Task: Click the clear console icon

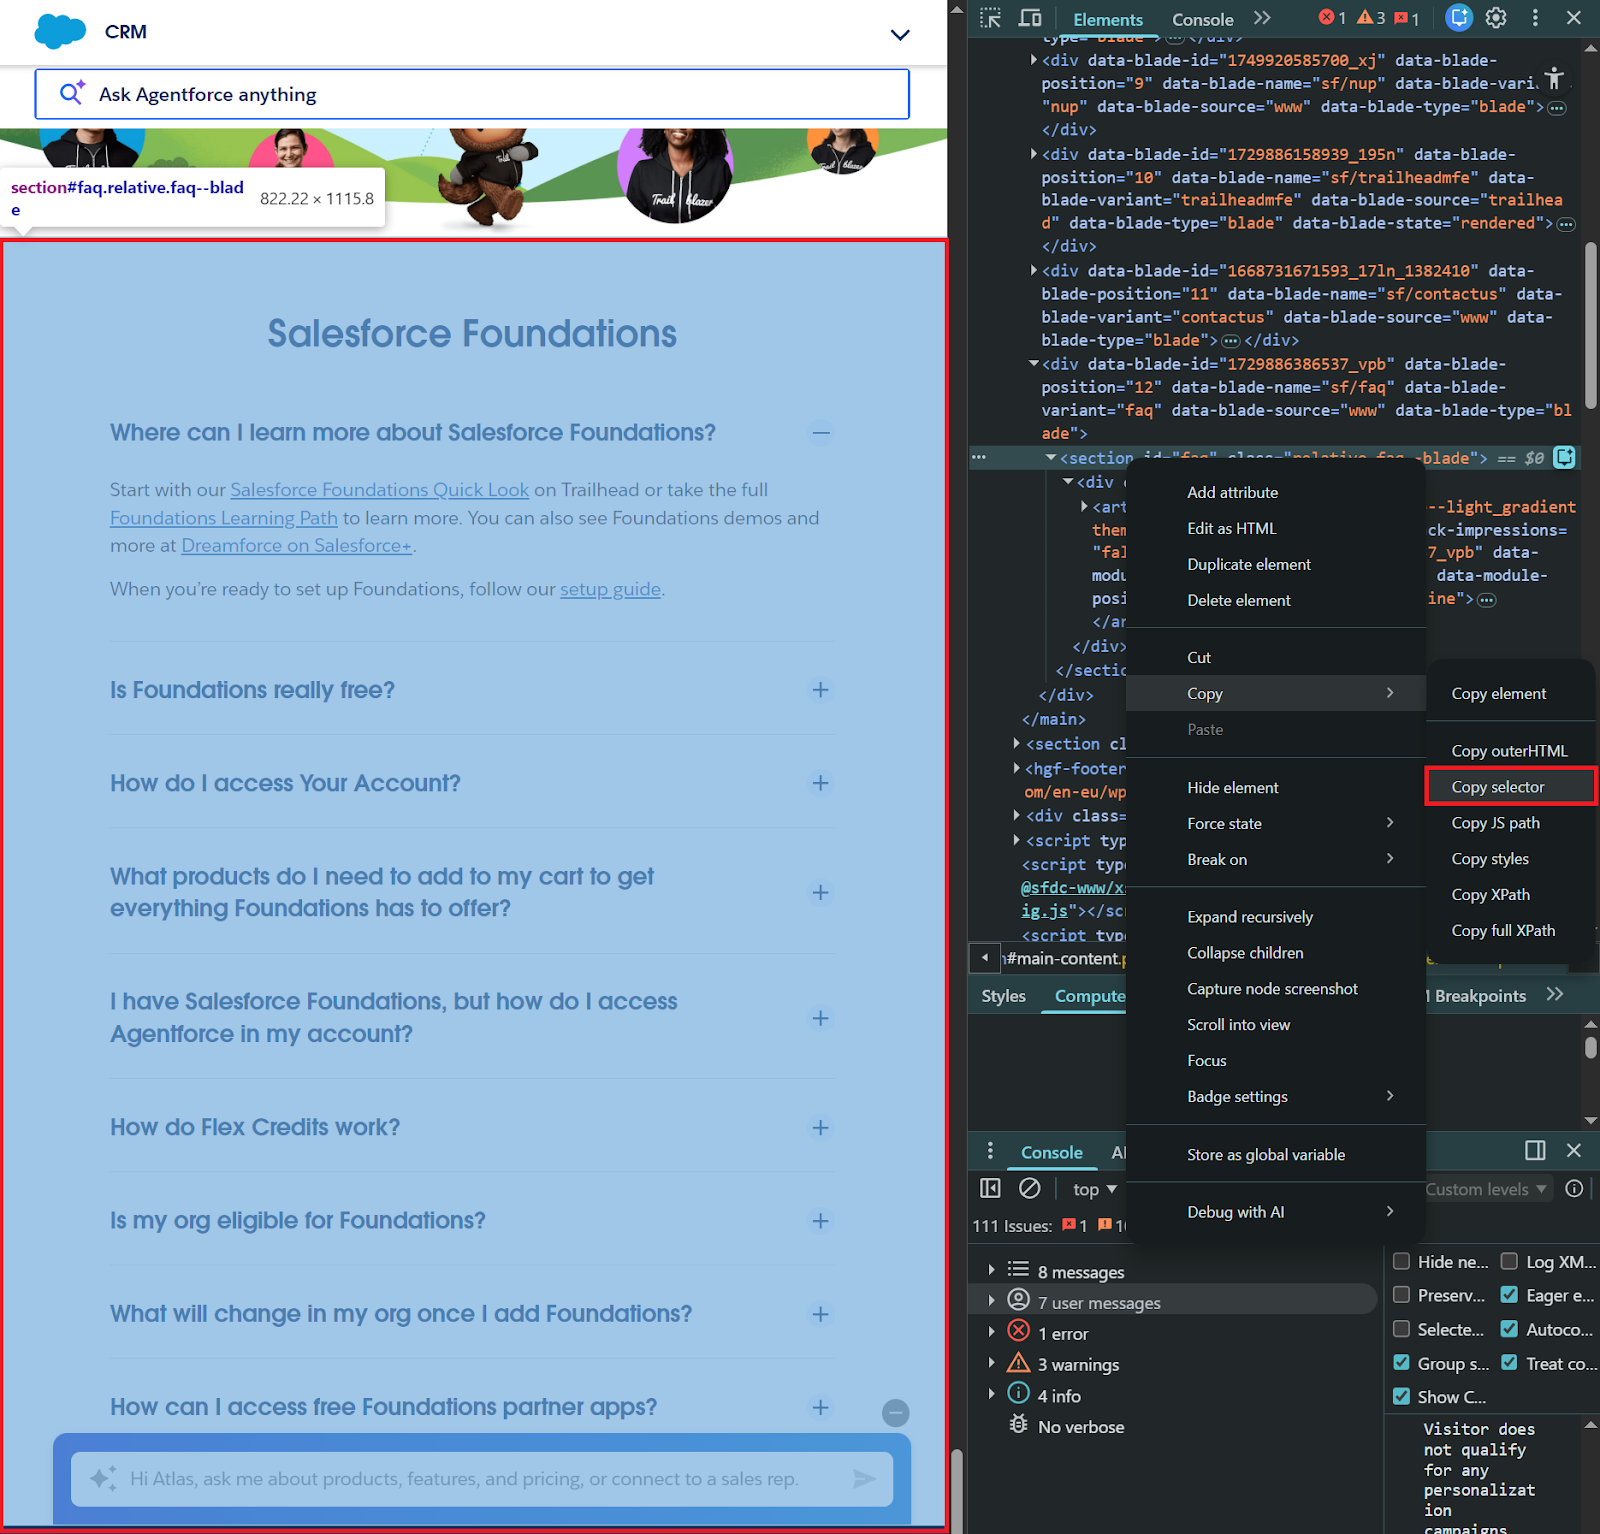Action: (1029, 1188)
